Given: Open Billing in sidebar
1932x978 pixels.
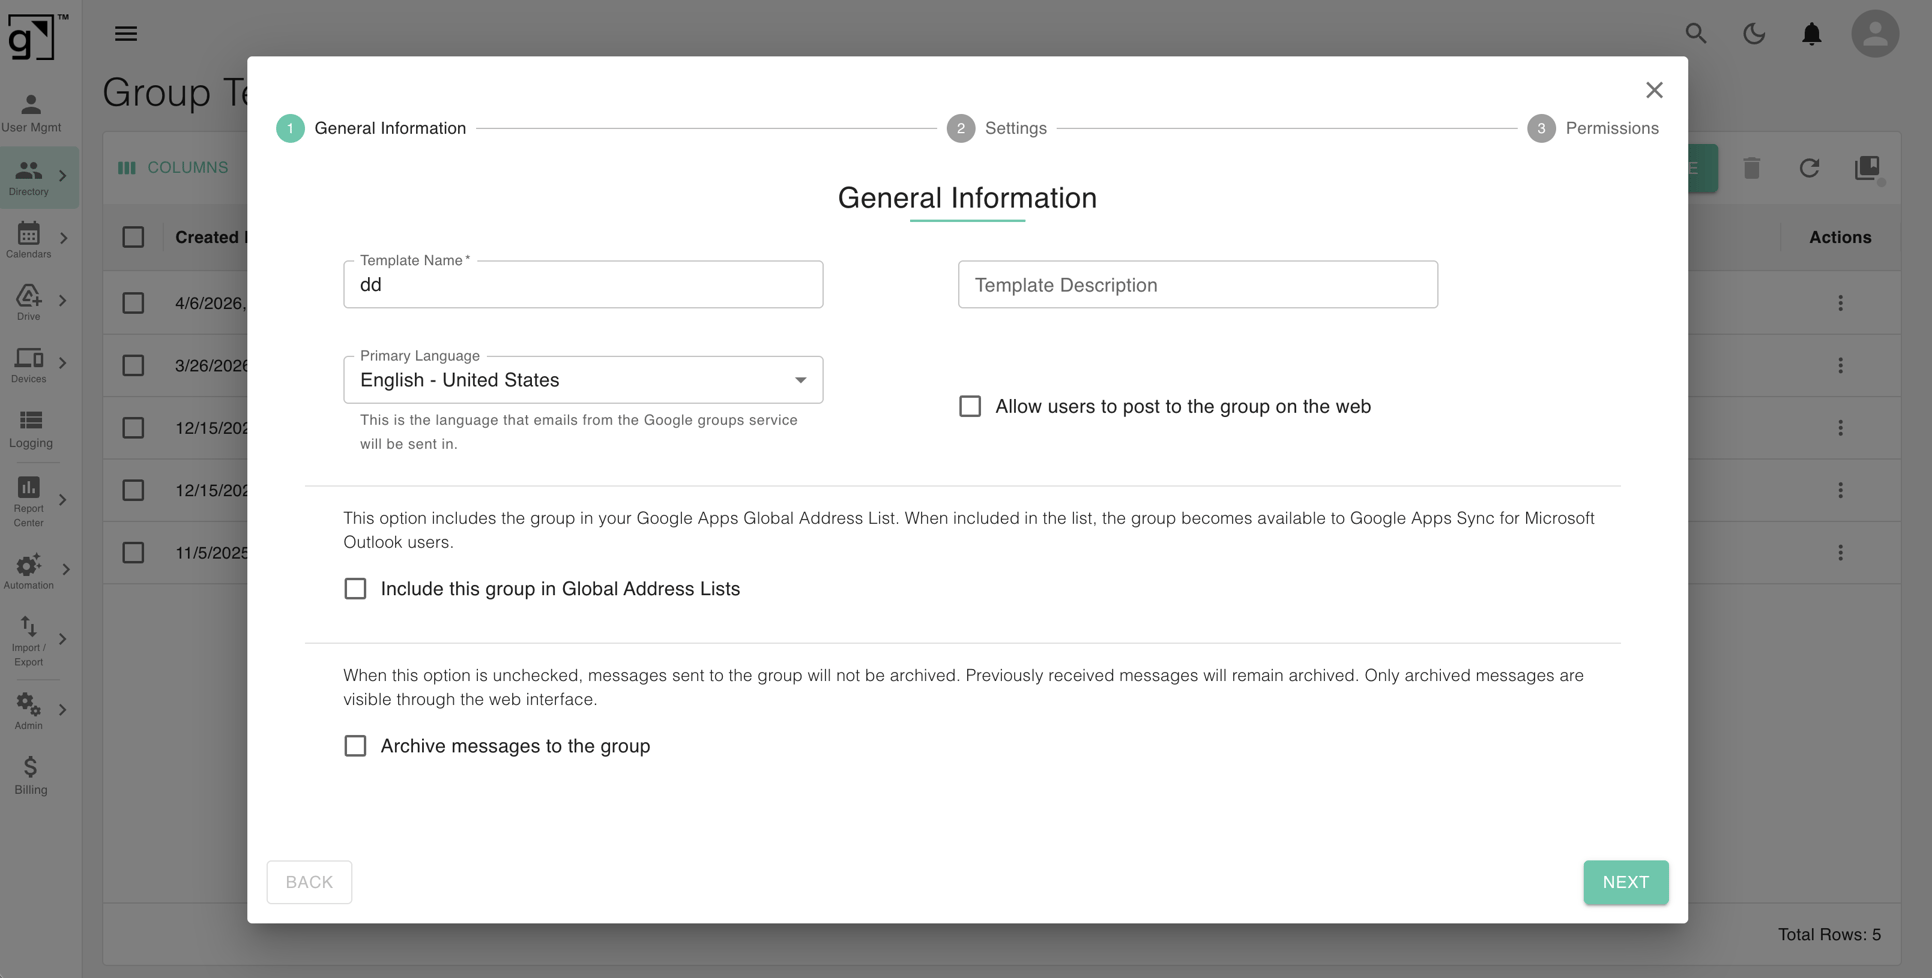Looking at the screenshot, I should 31,776.
